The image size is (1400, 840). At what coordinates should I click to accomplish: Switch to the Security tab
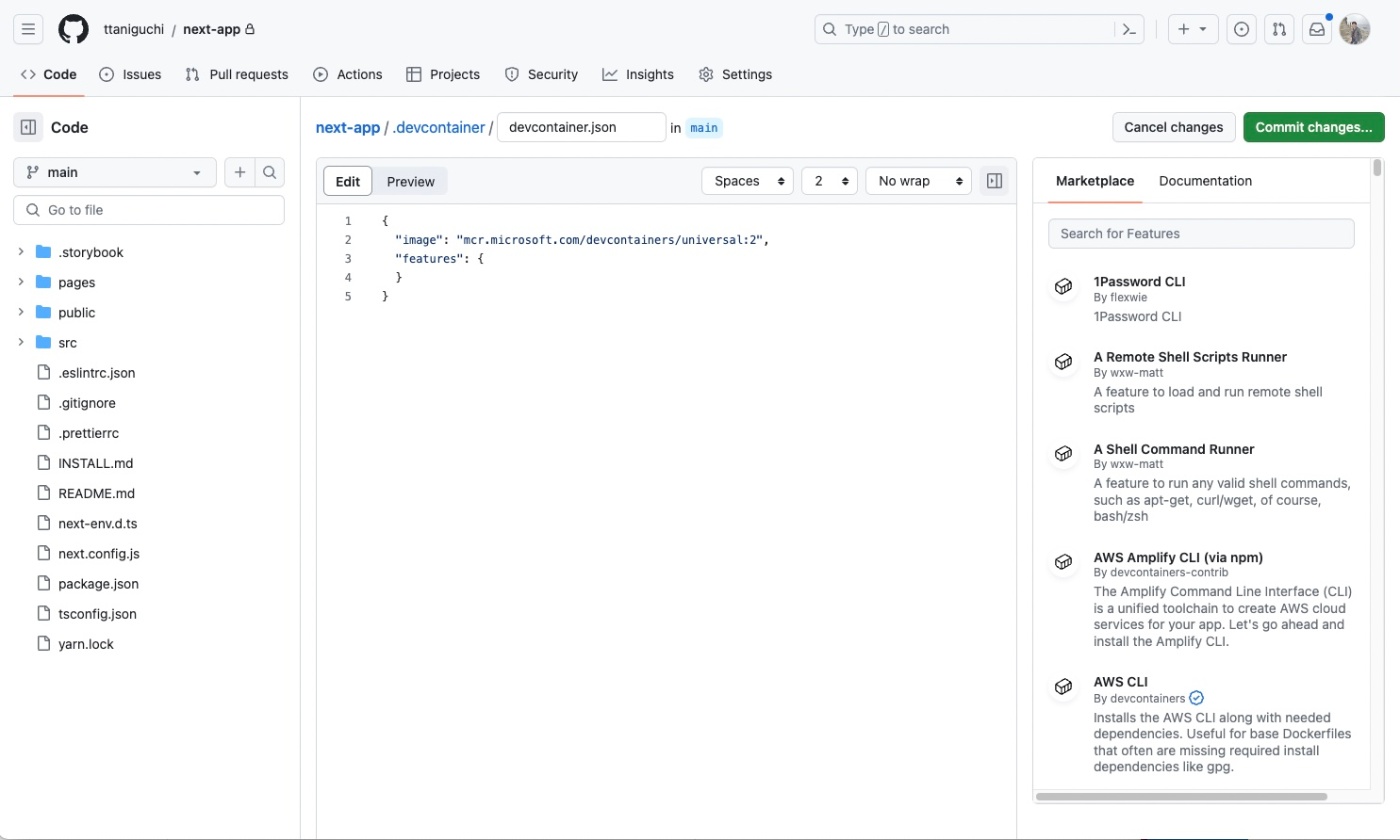[x=541, y=74]
